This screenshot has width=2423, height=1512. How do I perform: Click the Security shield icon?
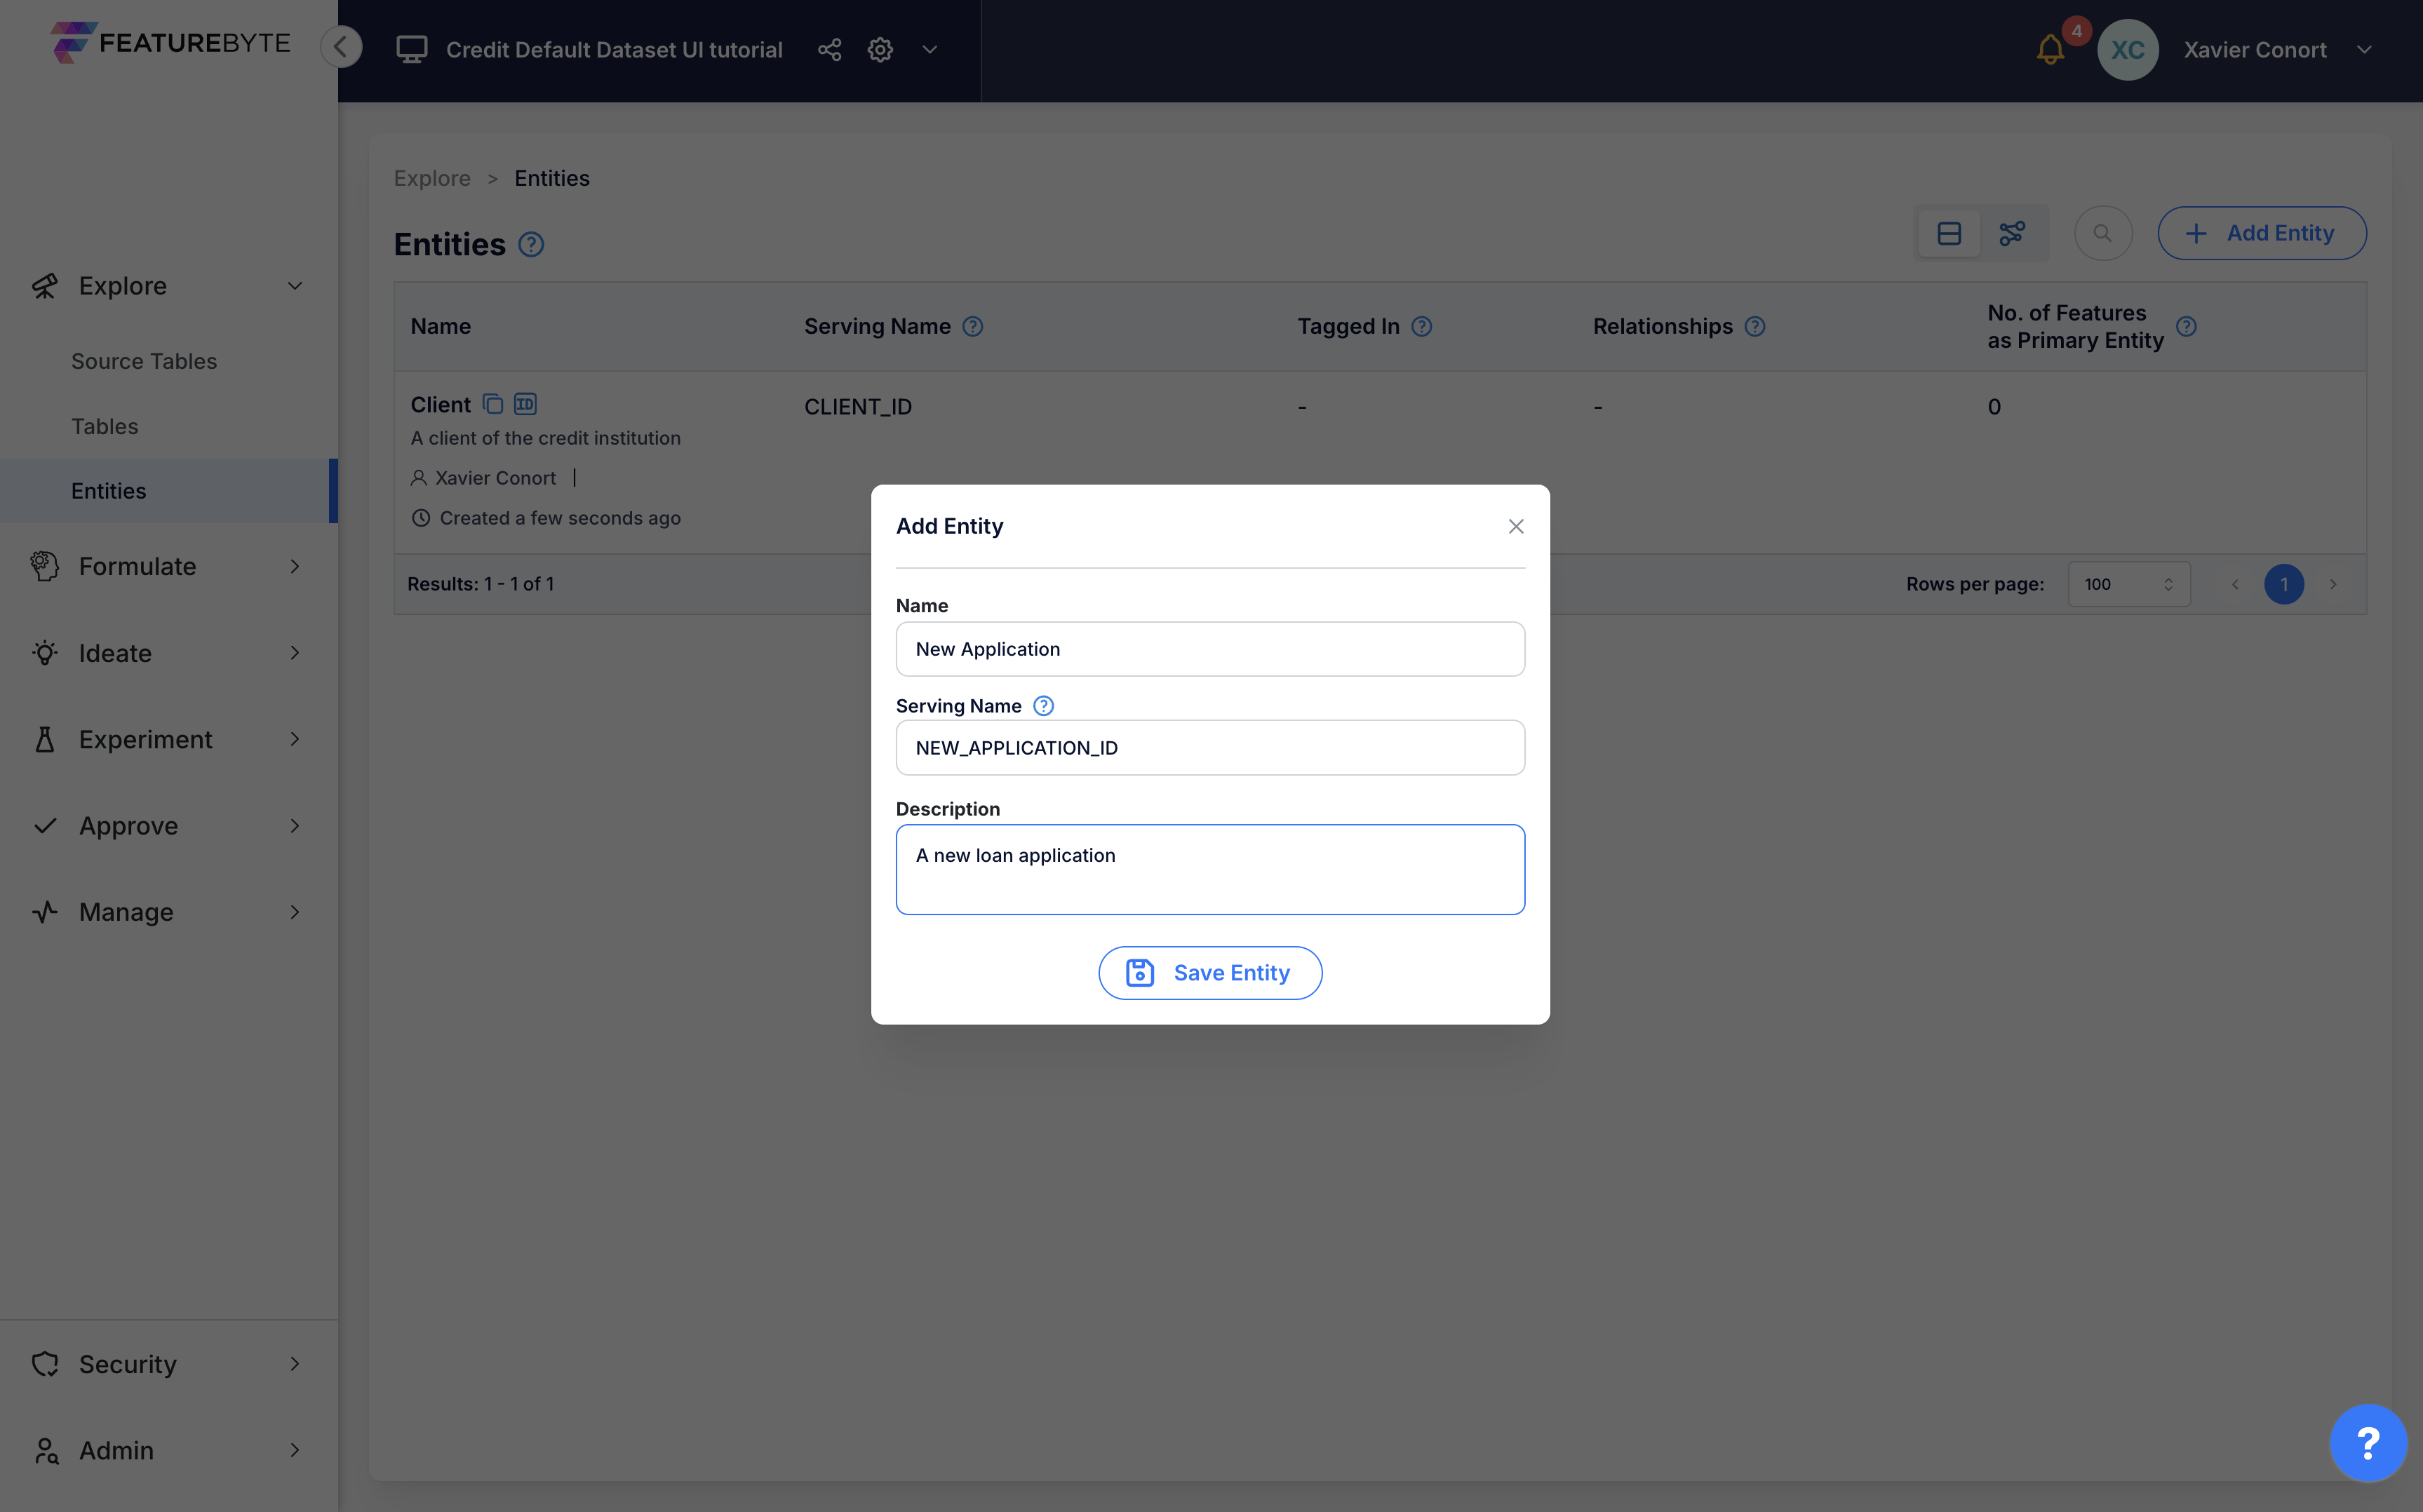(45, 1364)
